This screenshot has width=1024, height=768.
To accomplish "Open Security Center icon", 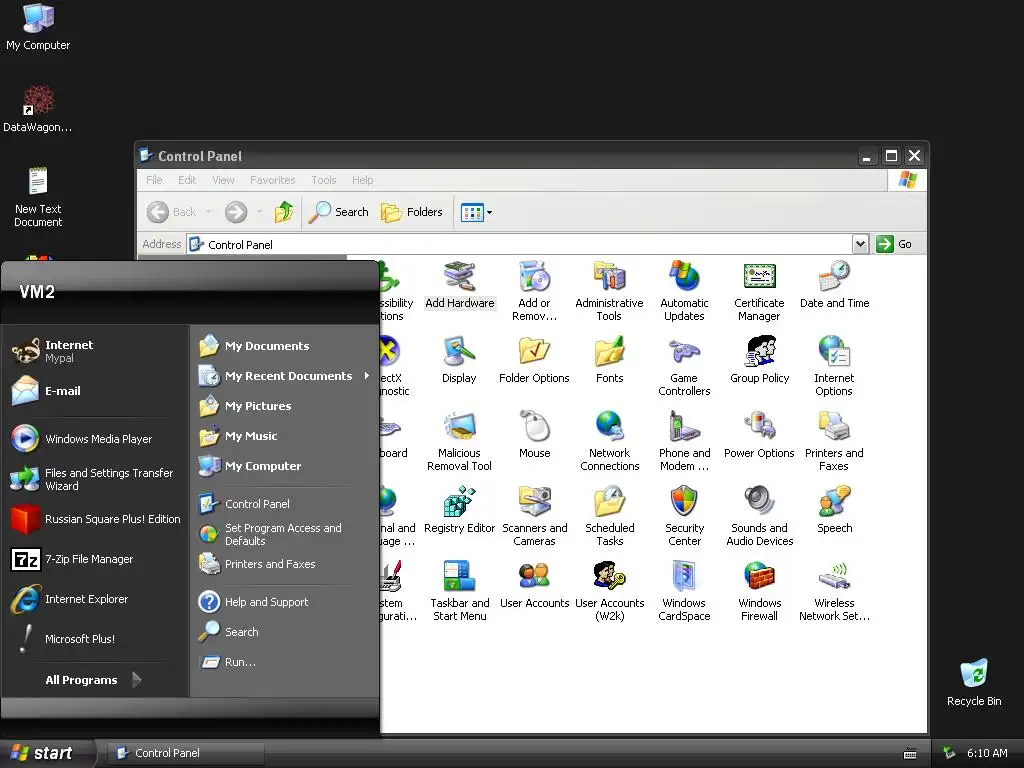I will tap(684, 517).
